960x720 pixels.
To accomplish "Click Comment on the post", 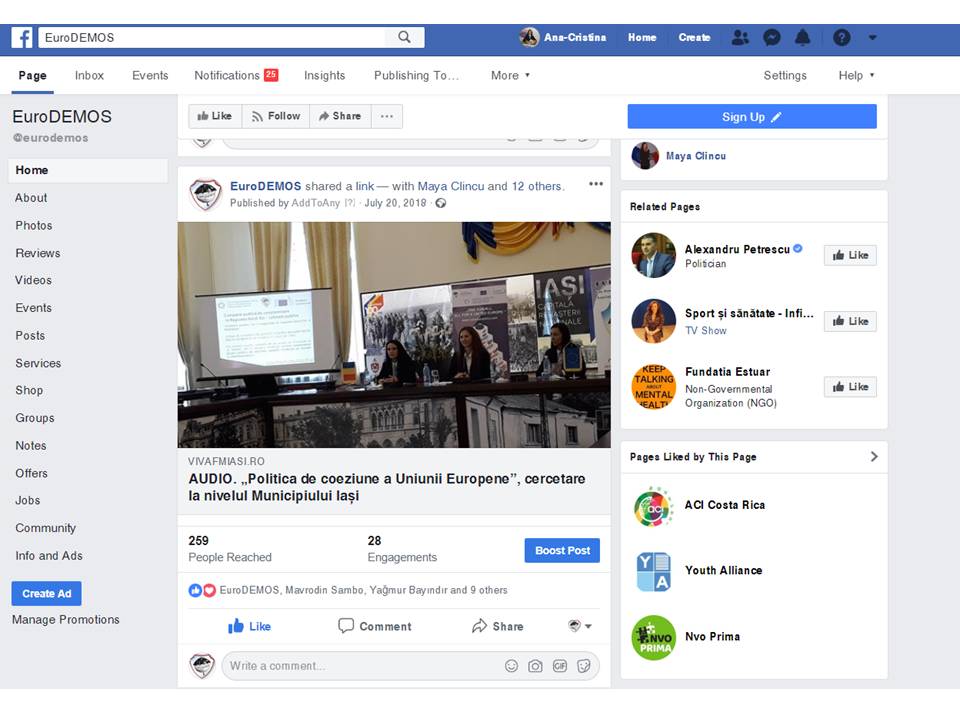I will pos(375,626).
